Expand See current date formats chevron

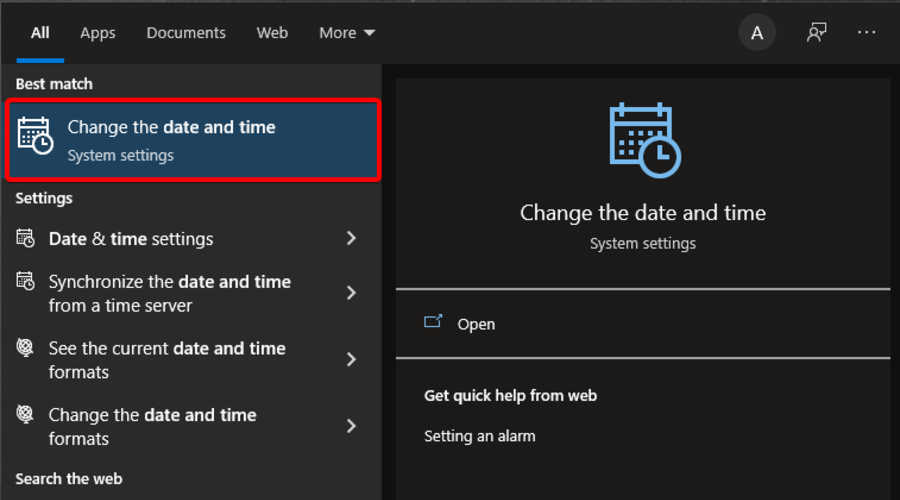coord(351,359)
